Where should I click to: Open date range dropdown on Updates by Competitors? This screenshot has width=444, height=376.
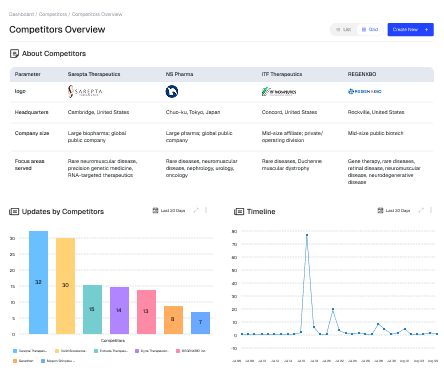point(169,211)
